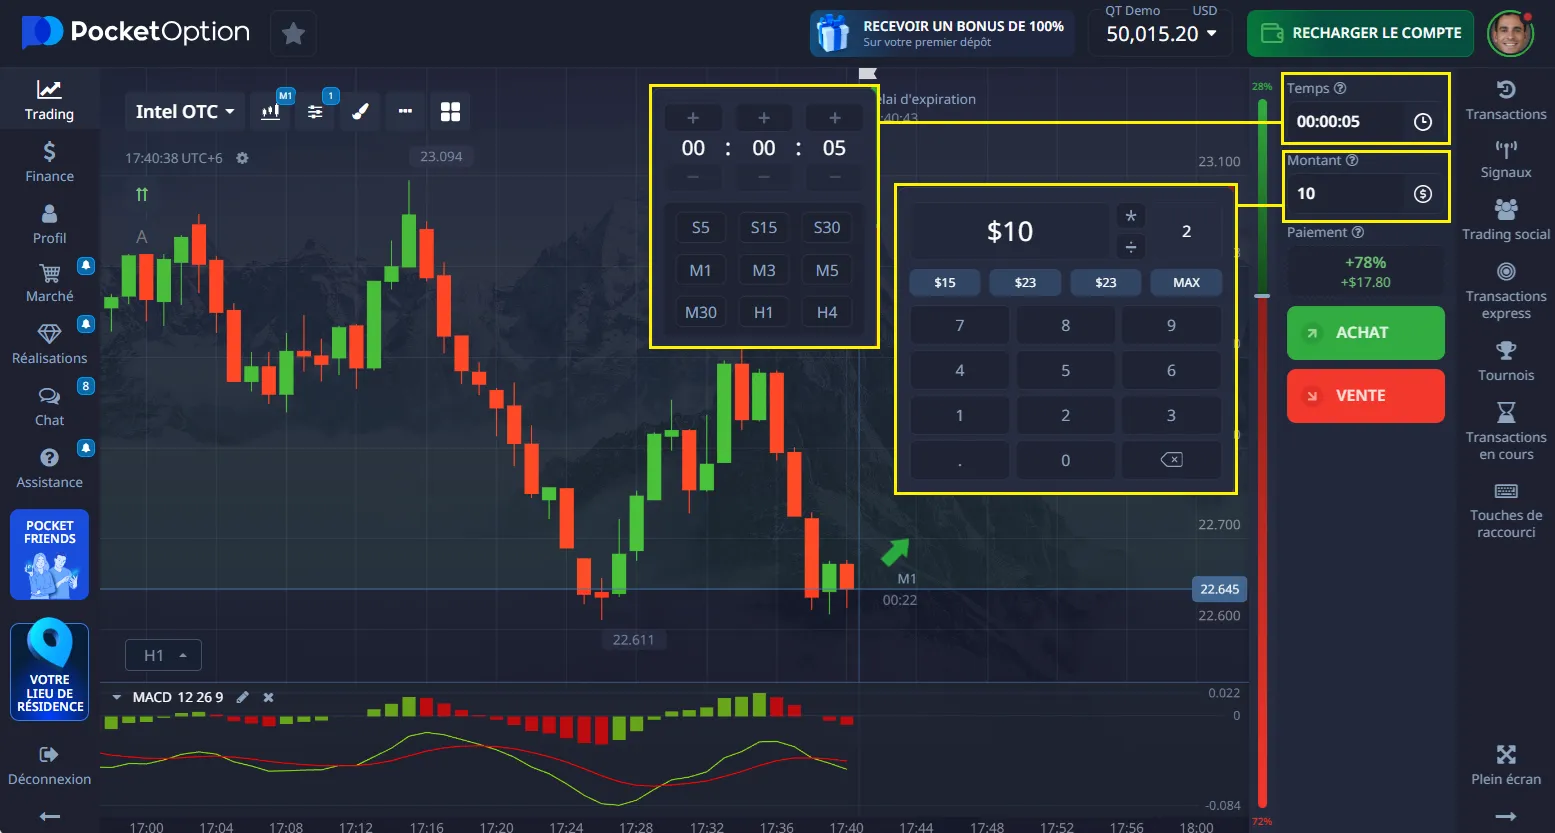Open the Pocket Friends promo thumbnail

click(49, 555)
